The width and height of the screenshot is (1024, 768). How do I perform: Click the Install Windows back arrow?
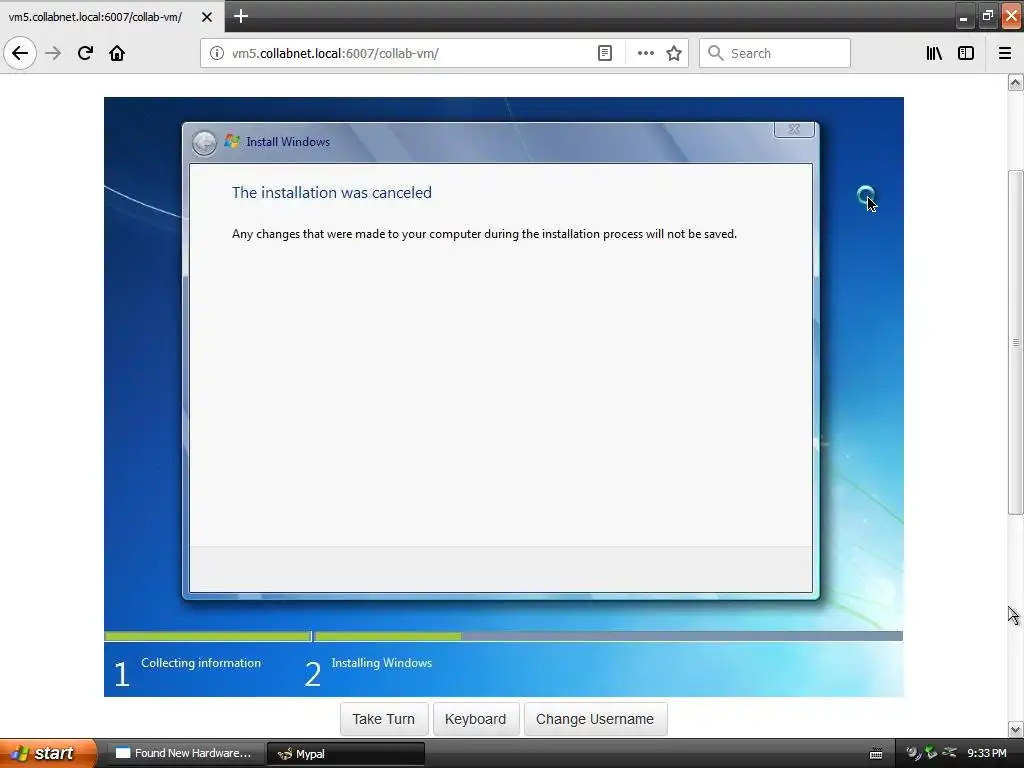pyautogui.click(x=204, y=143)
